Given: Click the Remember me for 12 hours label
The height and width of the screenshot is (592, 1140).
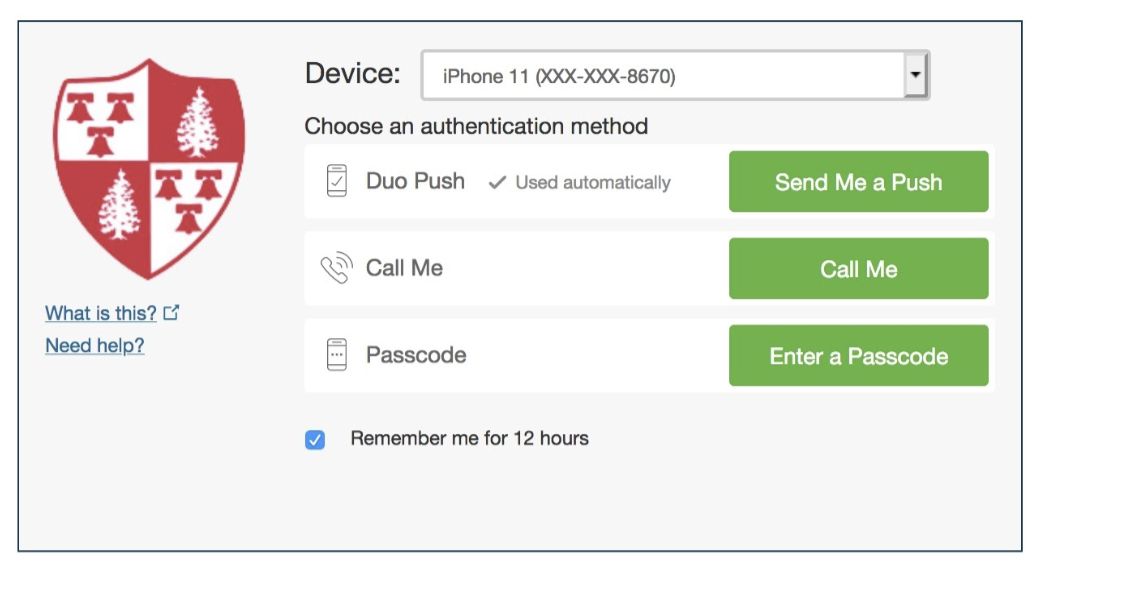Looking at the screenshot, I should (x=469, y=438).
